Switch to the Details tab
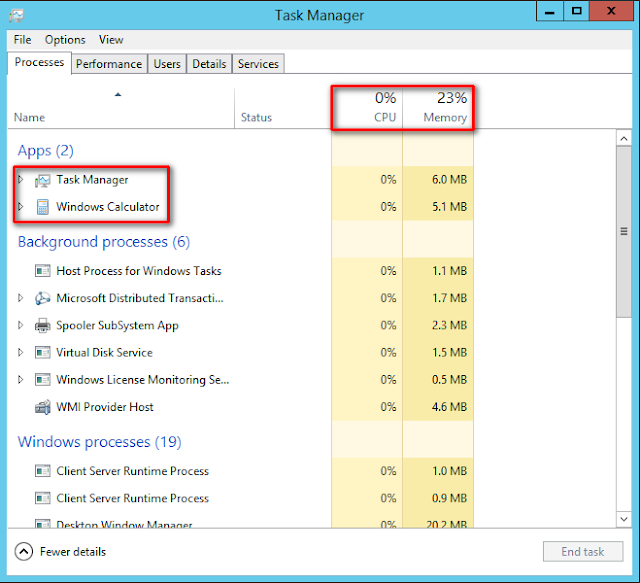The width and height of the screenshot is (640, 583). point(209,64)
